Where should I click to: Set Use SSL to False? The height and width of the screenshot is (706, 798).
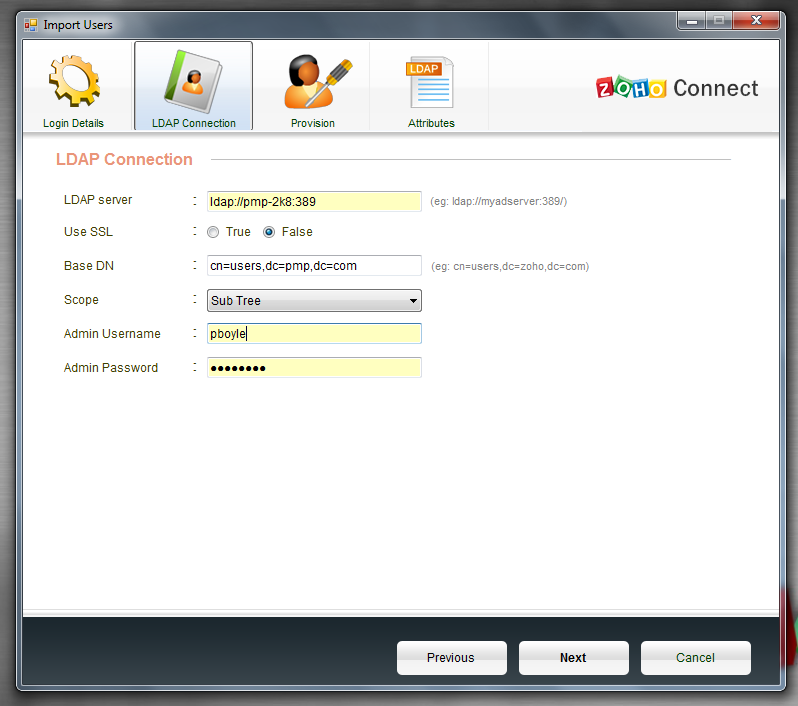269,232
